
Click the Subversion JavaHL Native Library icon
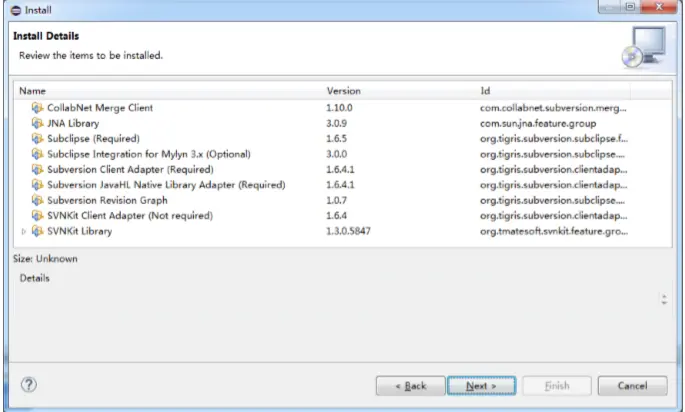[38, 185]
